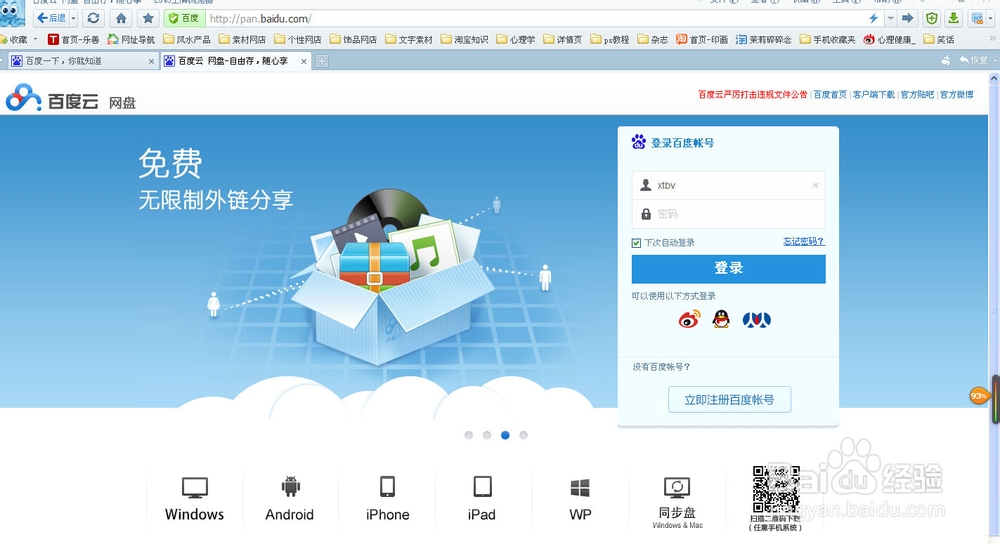Select the fourth carousel dot

524,435
